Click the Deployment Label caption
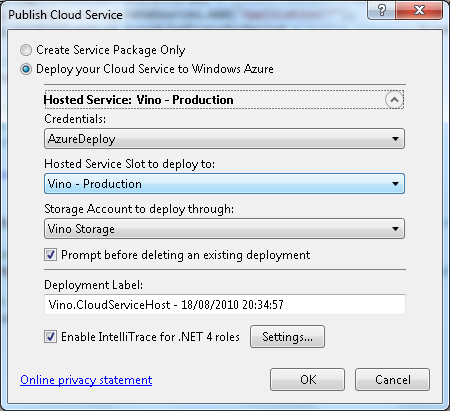The image size is (450, 411). tap(93, 285)
